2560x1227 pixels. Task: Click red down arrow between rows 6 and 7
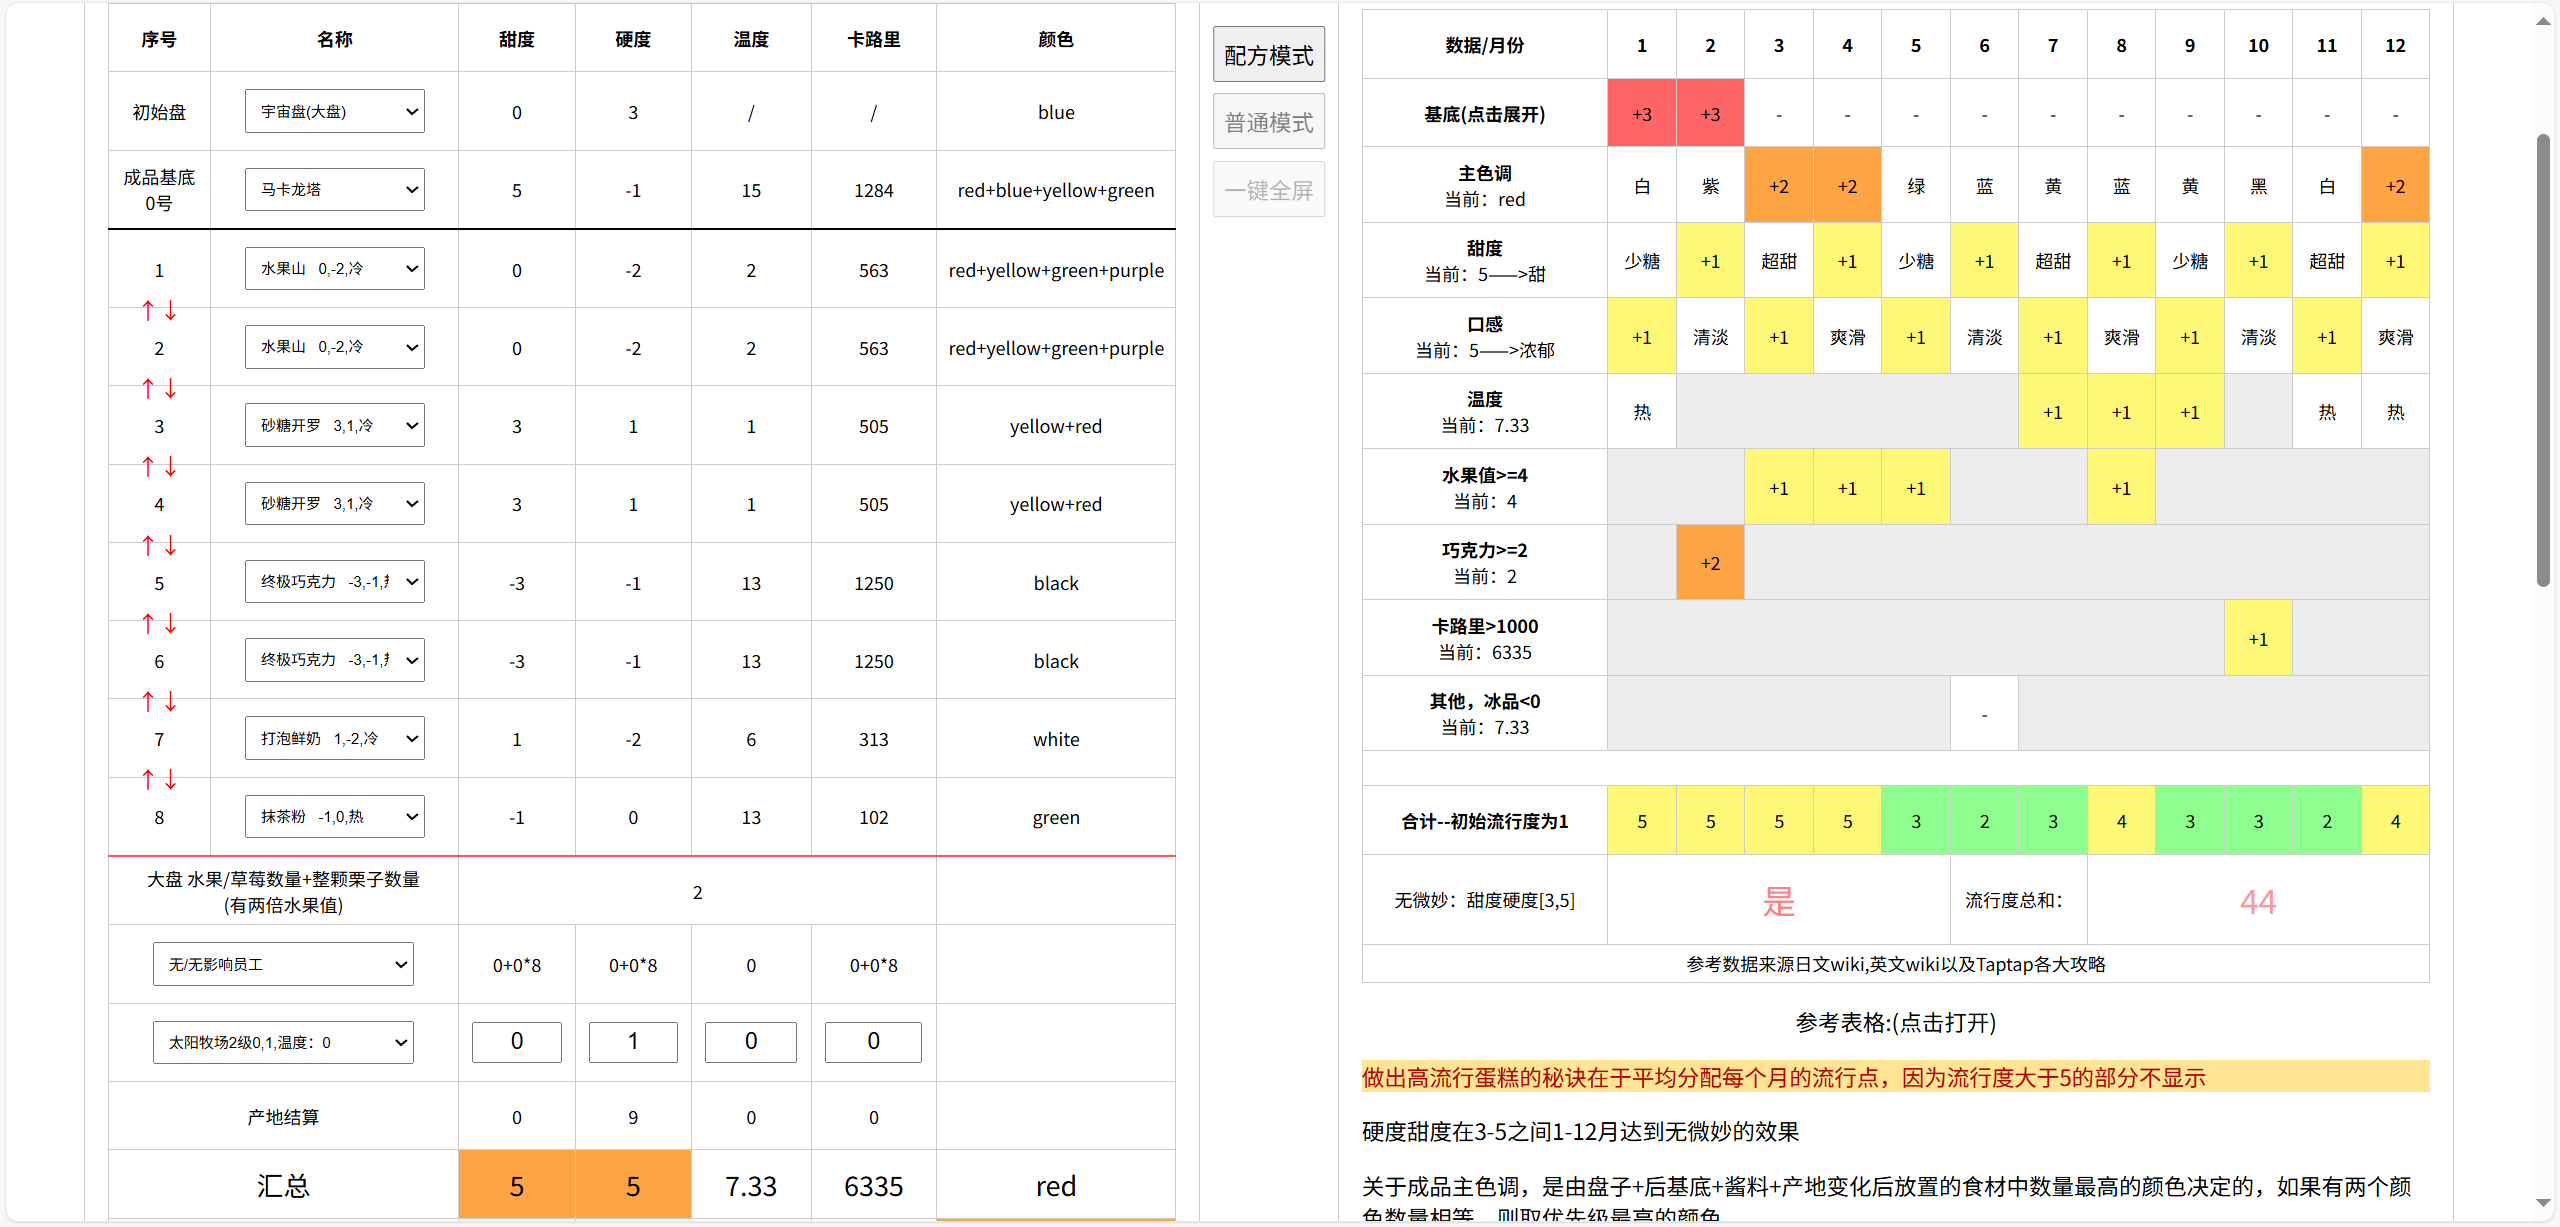[171, 702]
